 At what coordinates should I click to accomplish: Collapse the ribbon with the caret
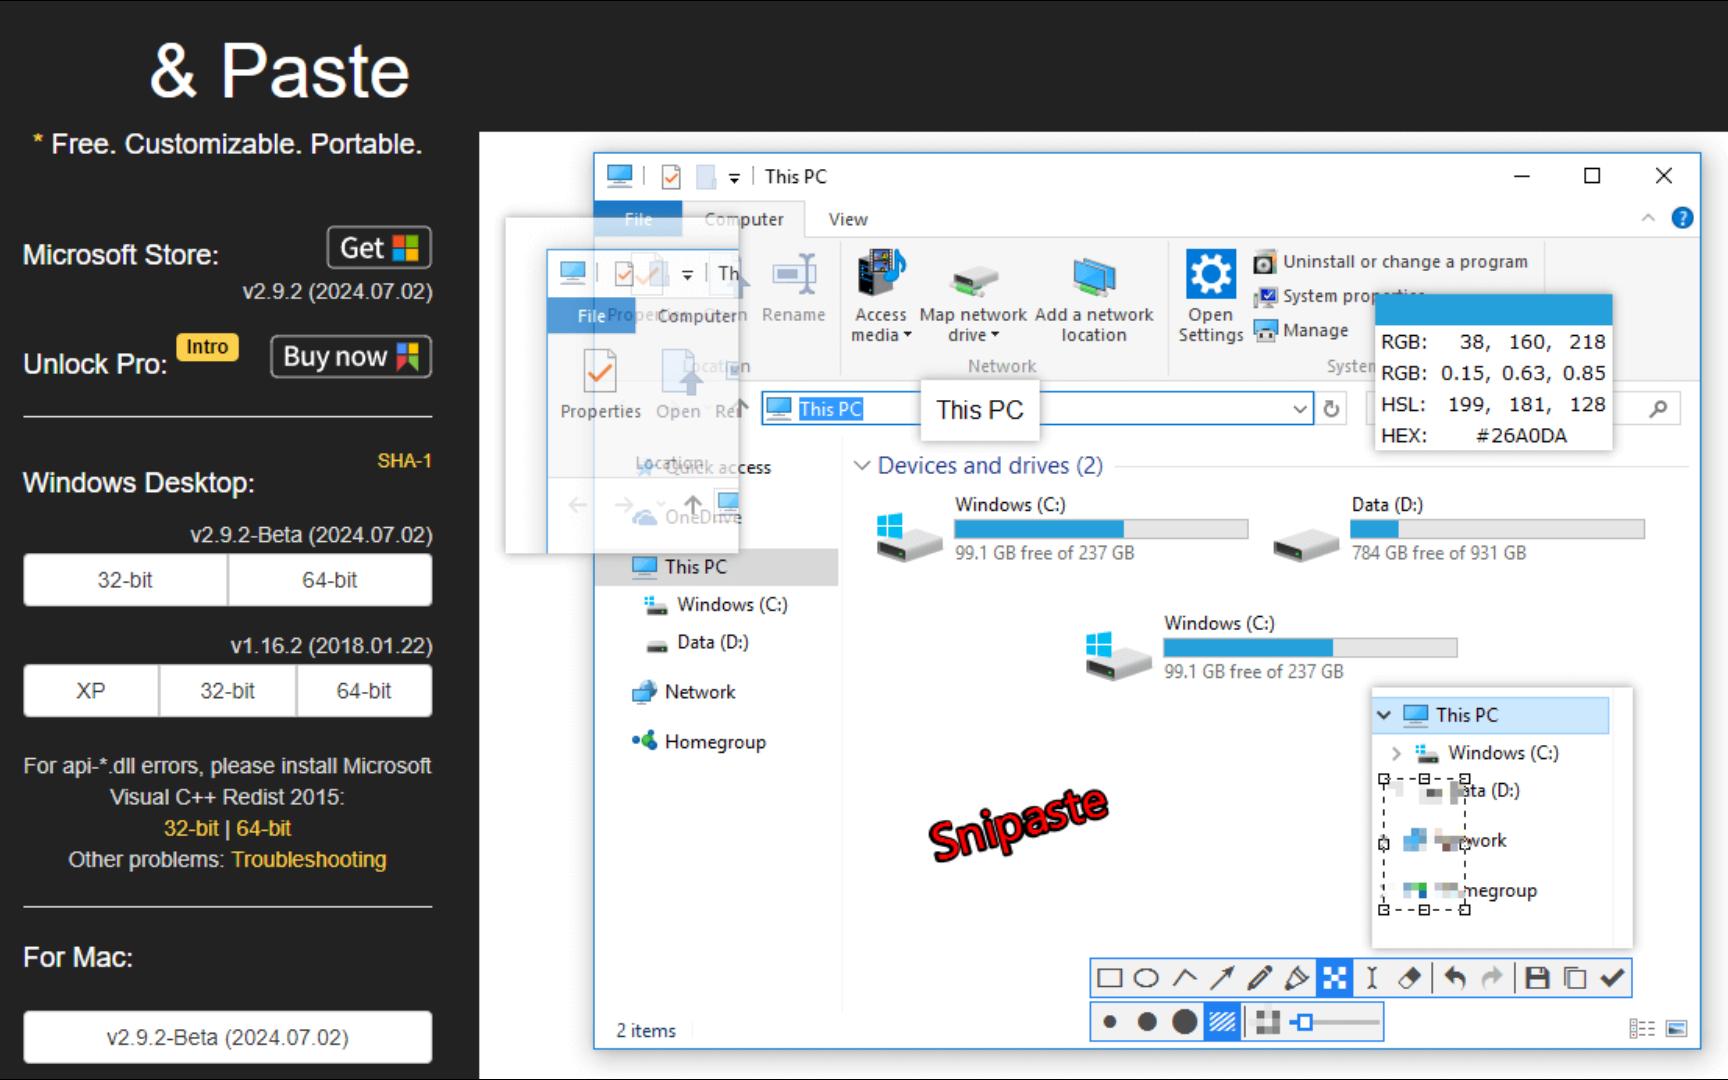pyautogui.click(x=1648, y=218)
